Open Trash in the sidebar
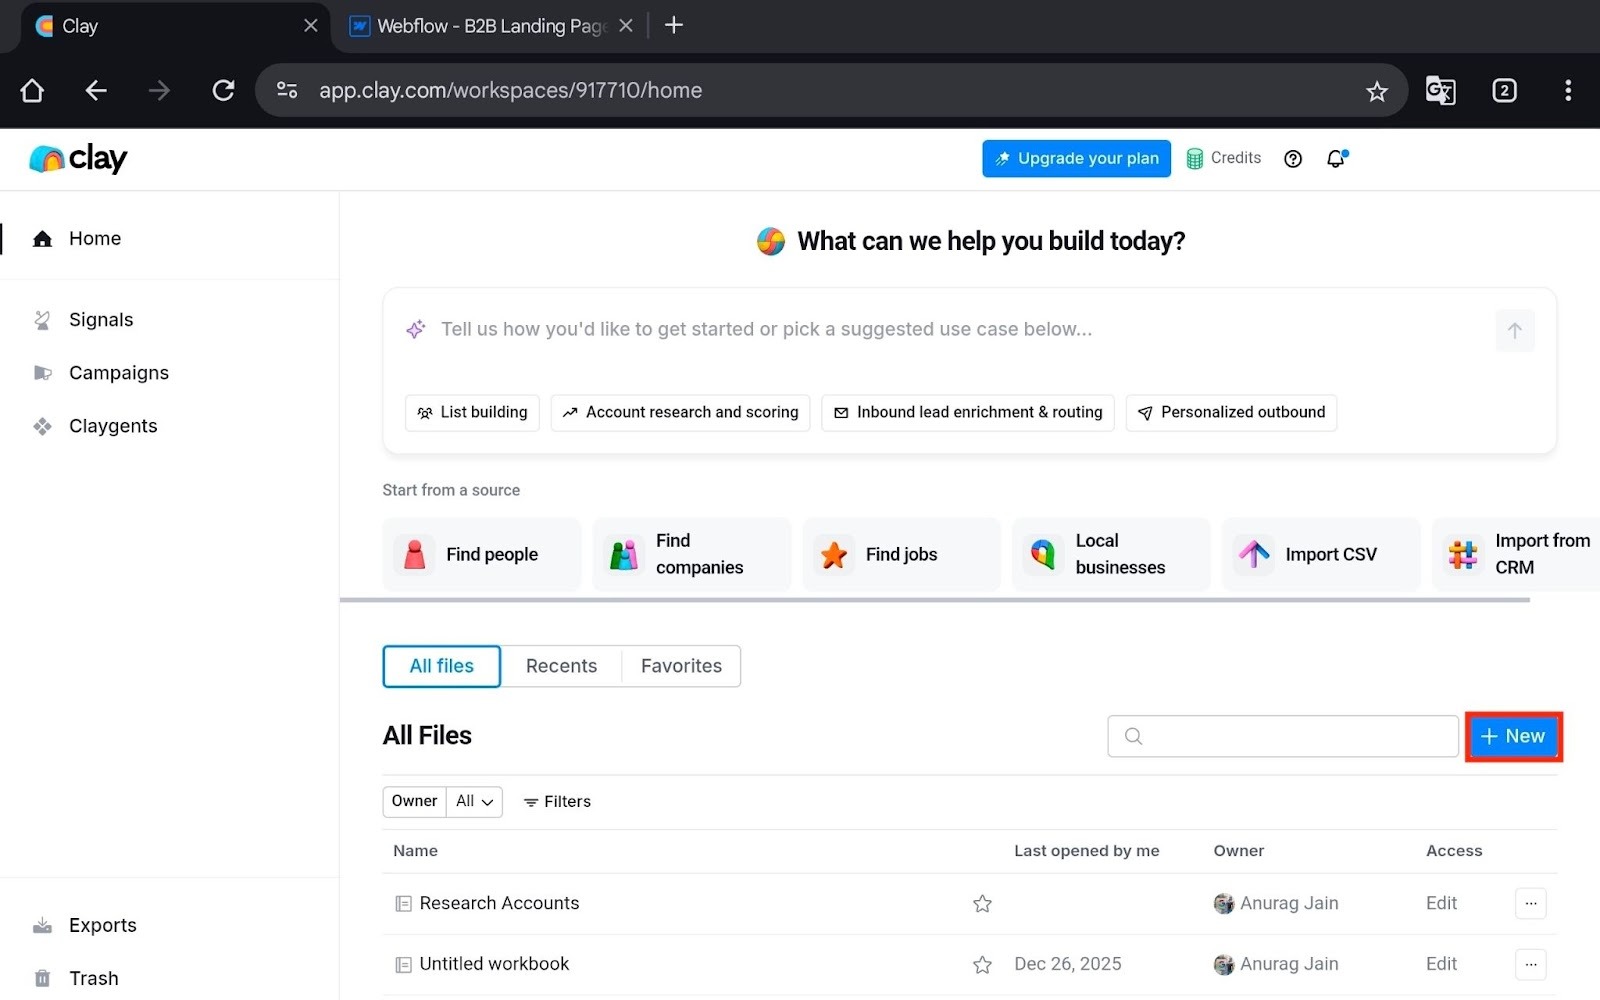 93,978
